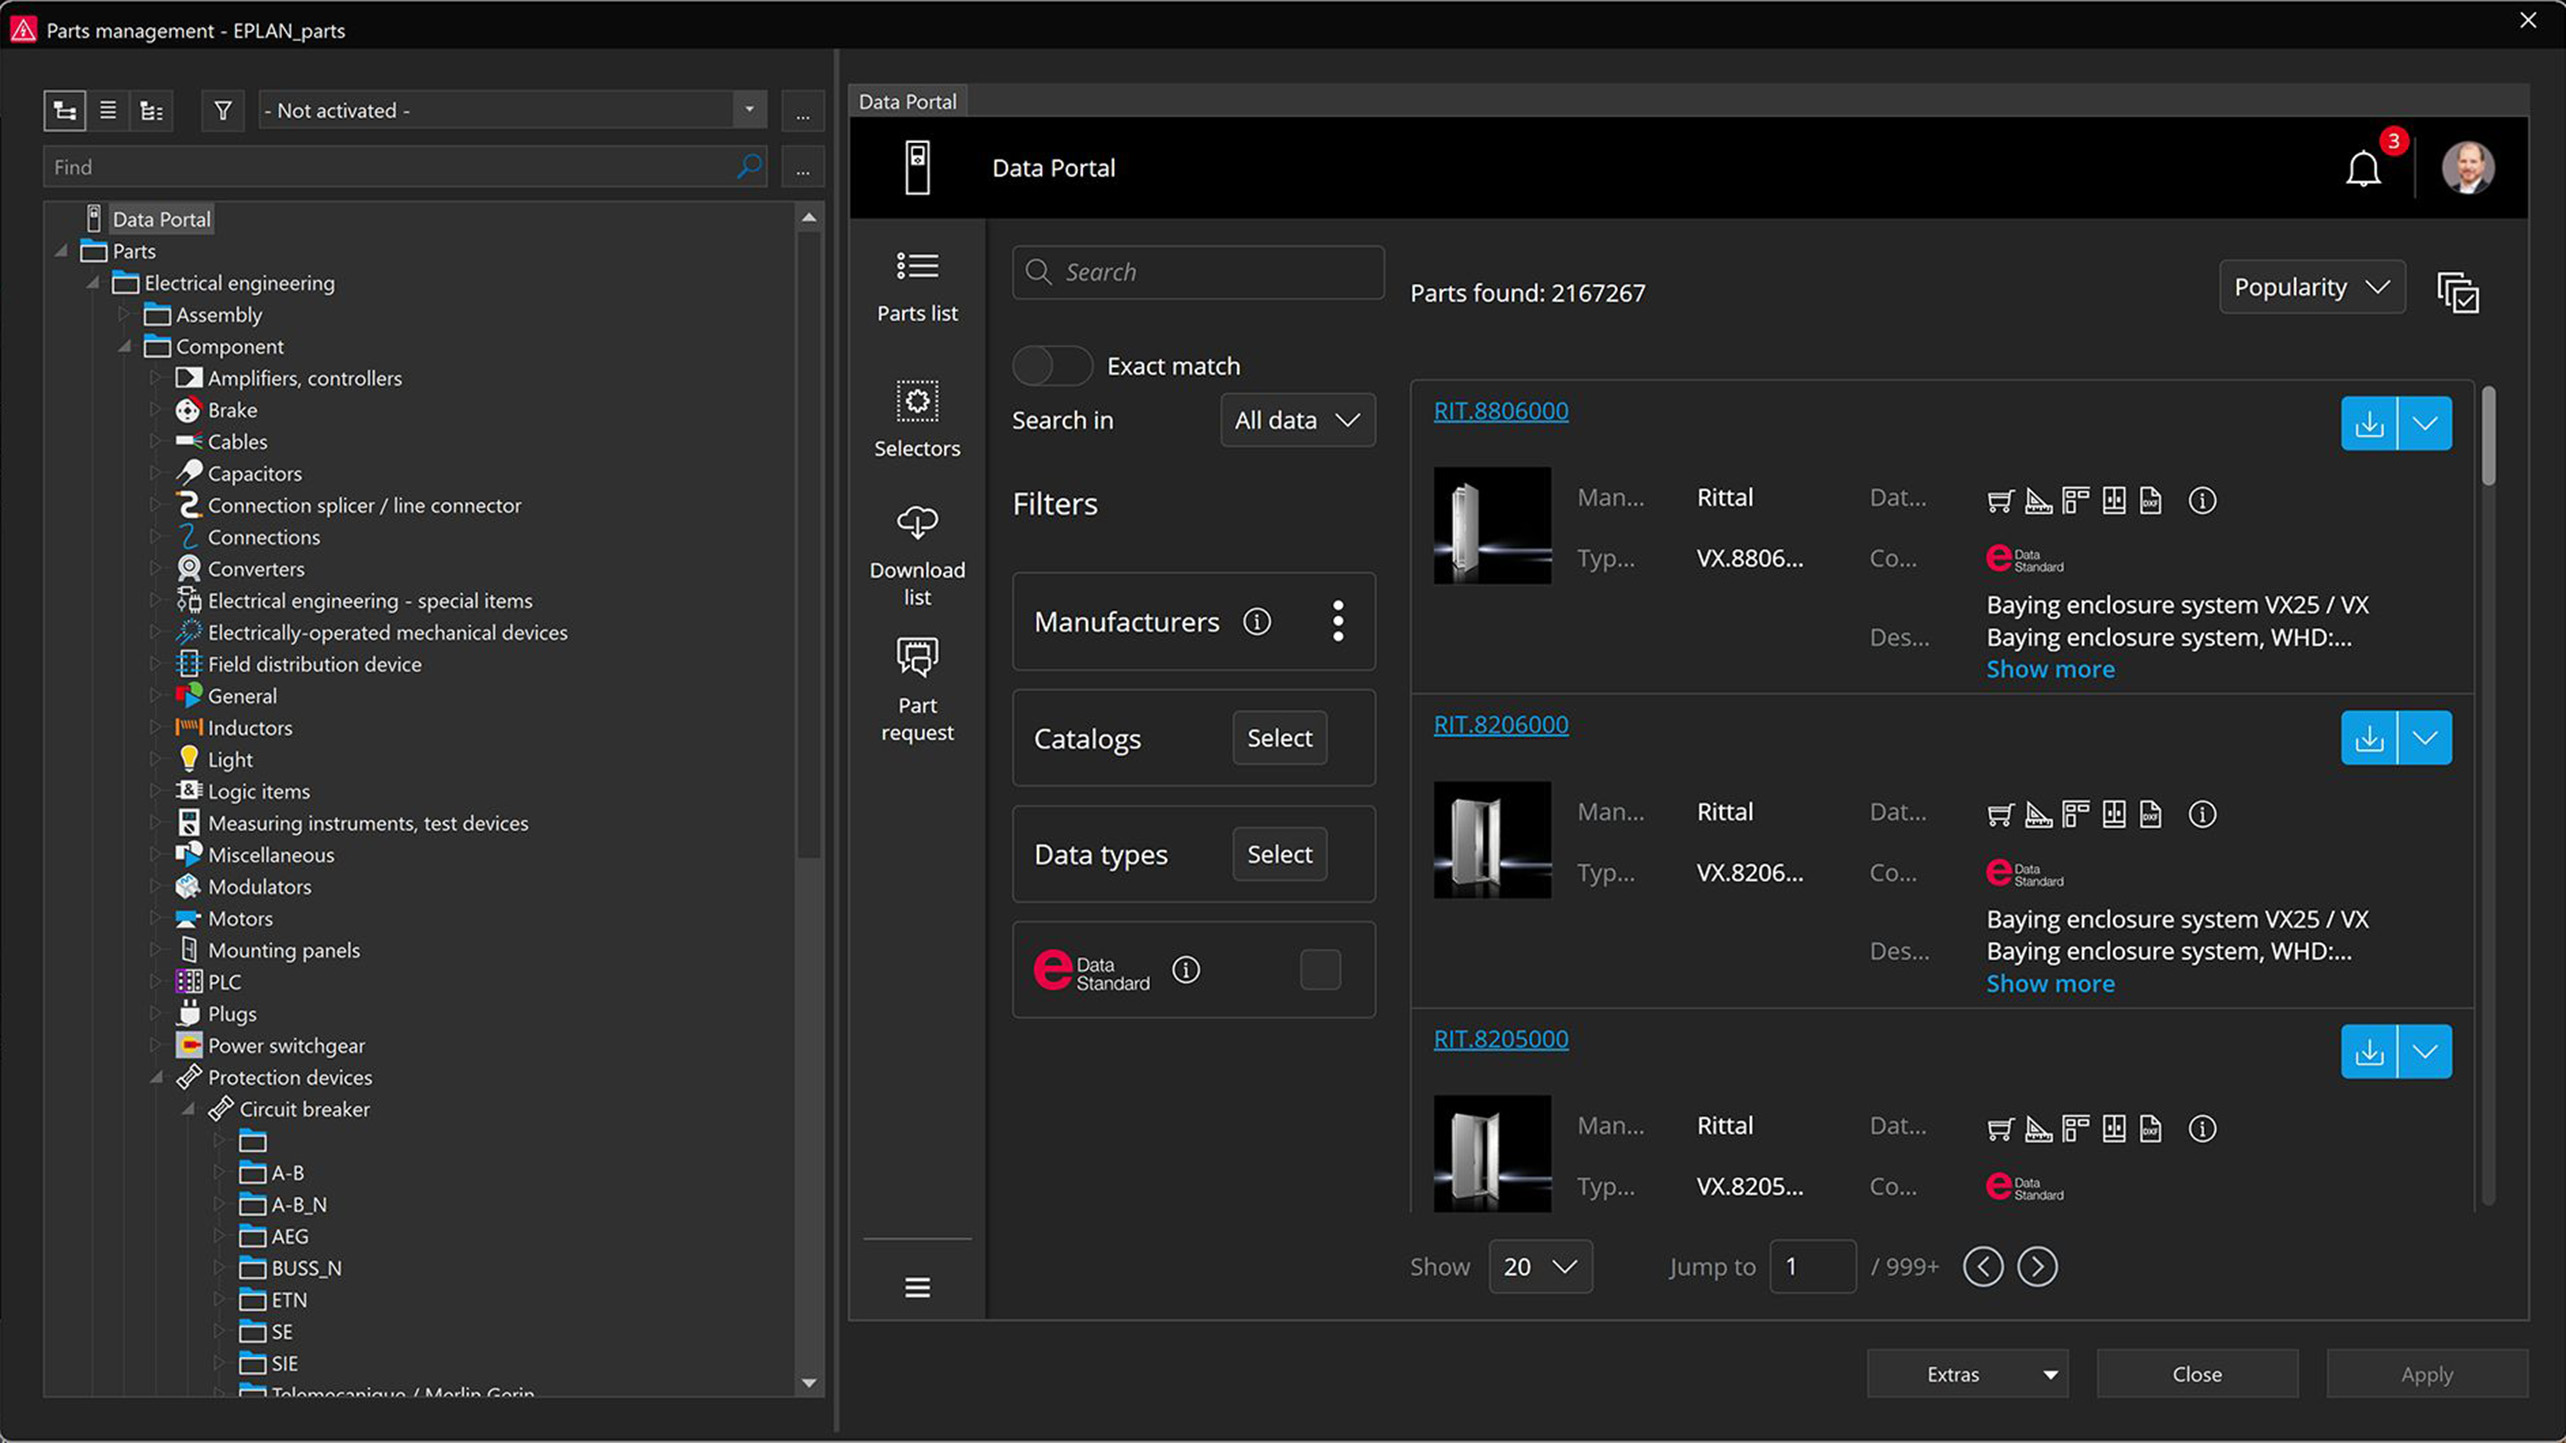This screenshot has height=1443, width=2566.
Task: Open the Popularity sort dropdown
Action: click(2311, 287)
